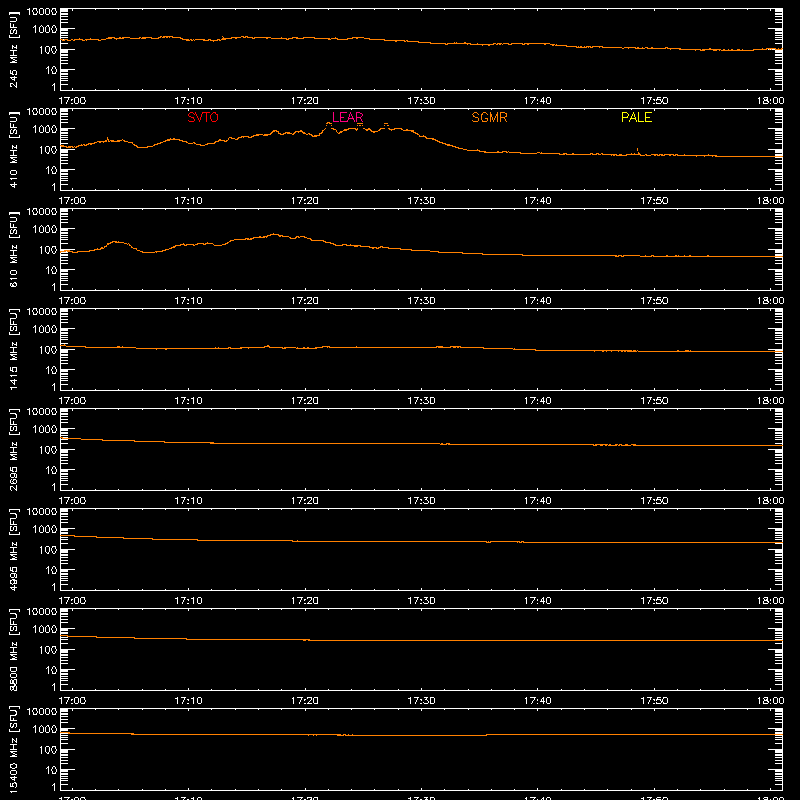Screen dimensions: 800x800
Task: Click the 18:00 tick label below the 4995 MHz panel
Action: (770, 601)
